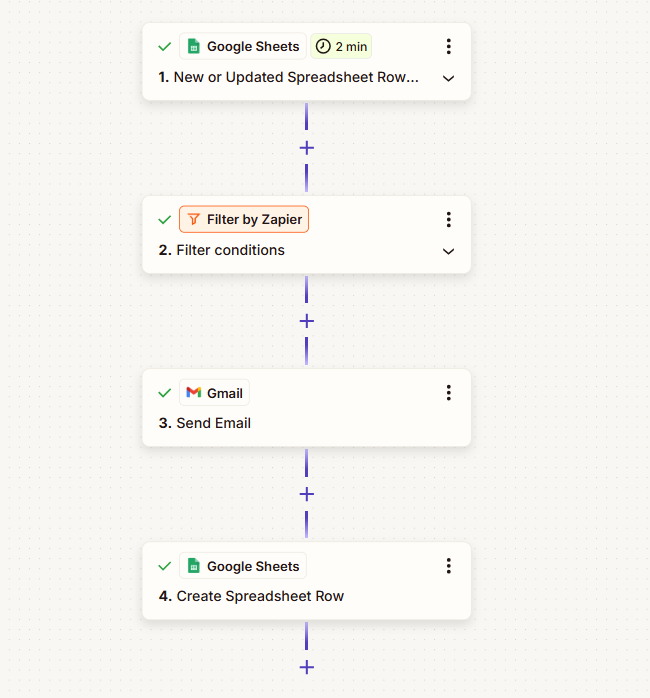Open three-dot menu on Gmail step

[x=448, y=392]
